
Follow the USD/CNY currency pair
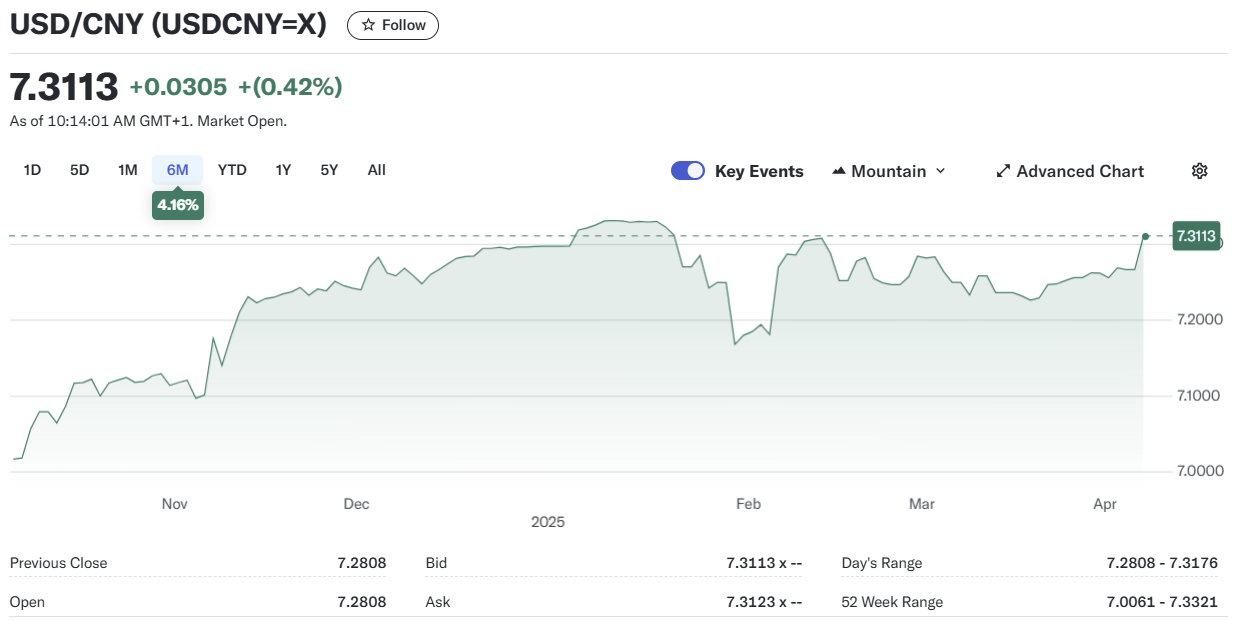pos(393,25)
